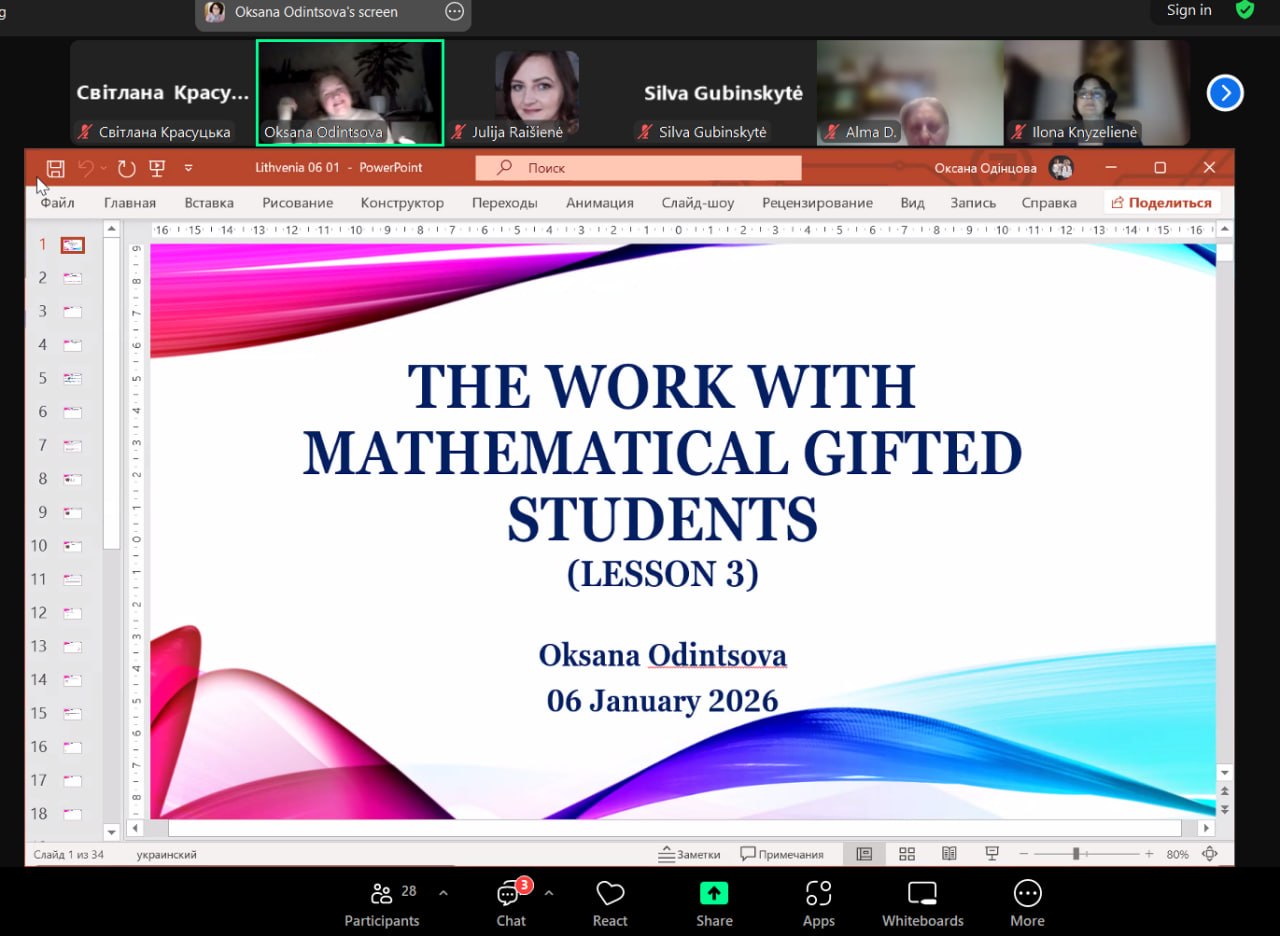Open the Анимация ribbon tab
The width and height of the screenshot is (1280, 936).
(x=600, y=203)
